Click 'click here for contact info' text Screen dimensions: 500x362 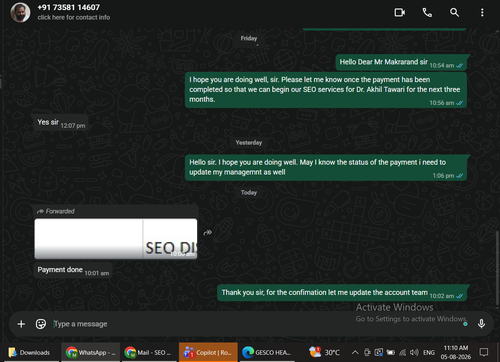[74, 17]
